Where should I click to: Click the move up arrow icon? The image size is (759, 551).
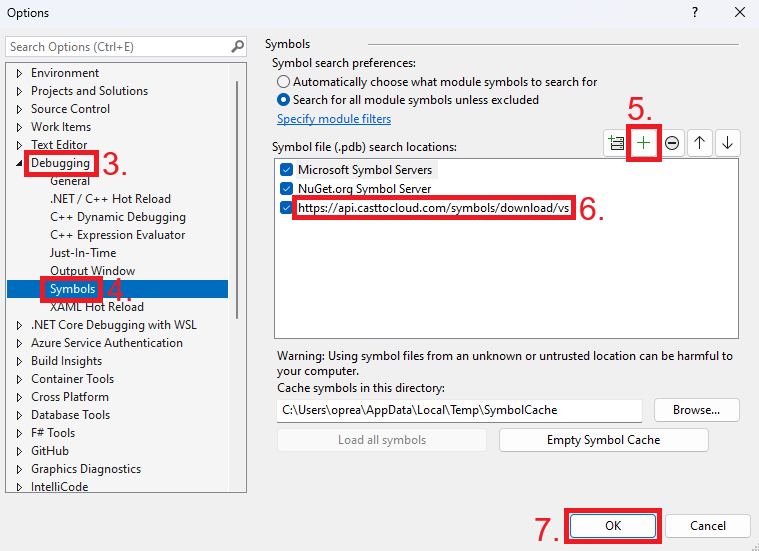click(x=700, y=143)
